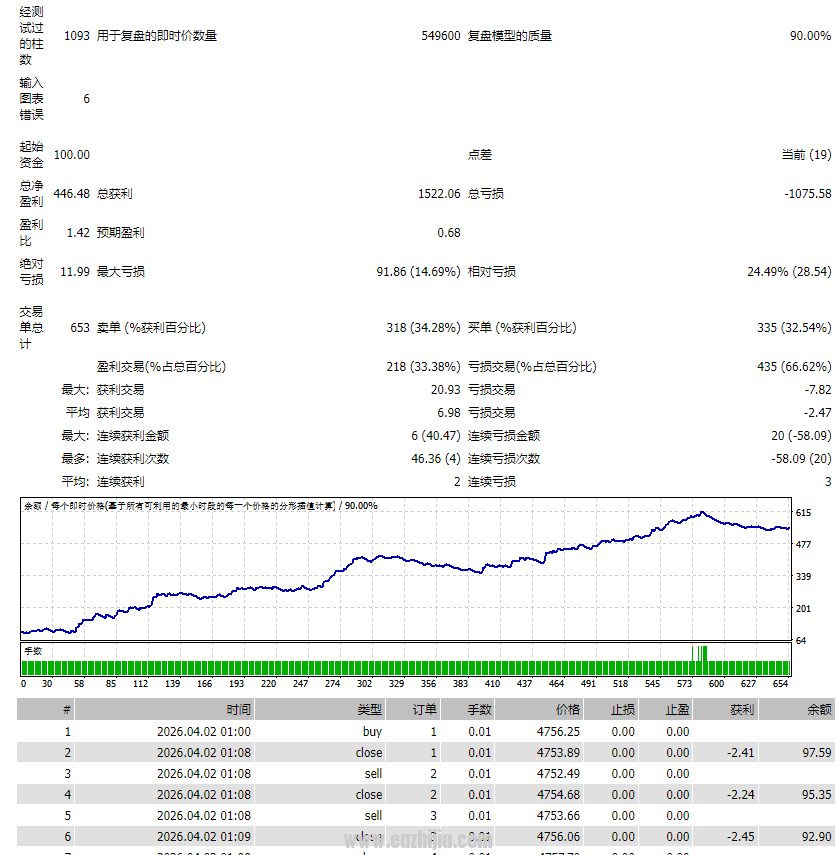
Task: Select the profit trades value 218 (33.38%)
Action: (x=423, y=367)
